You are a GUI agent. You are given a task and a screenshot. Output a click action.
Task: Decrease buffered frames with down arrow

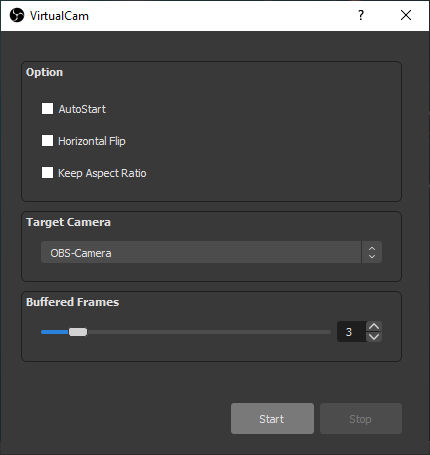point(374,337)
